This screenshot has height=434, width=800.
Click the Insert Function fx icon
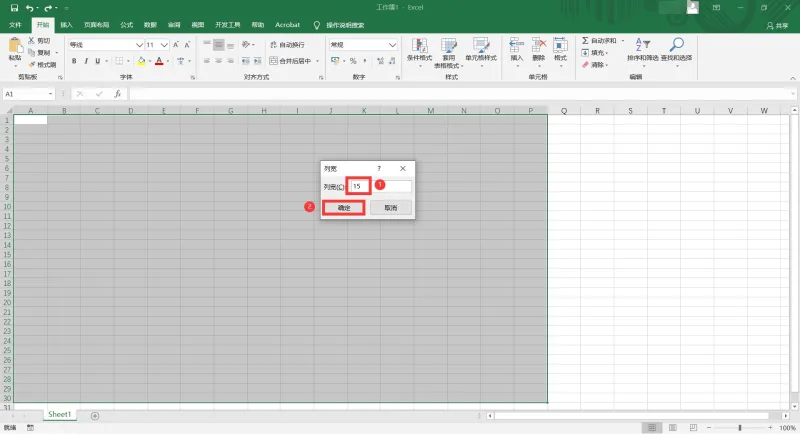tap(117, 94)
